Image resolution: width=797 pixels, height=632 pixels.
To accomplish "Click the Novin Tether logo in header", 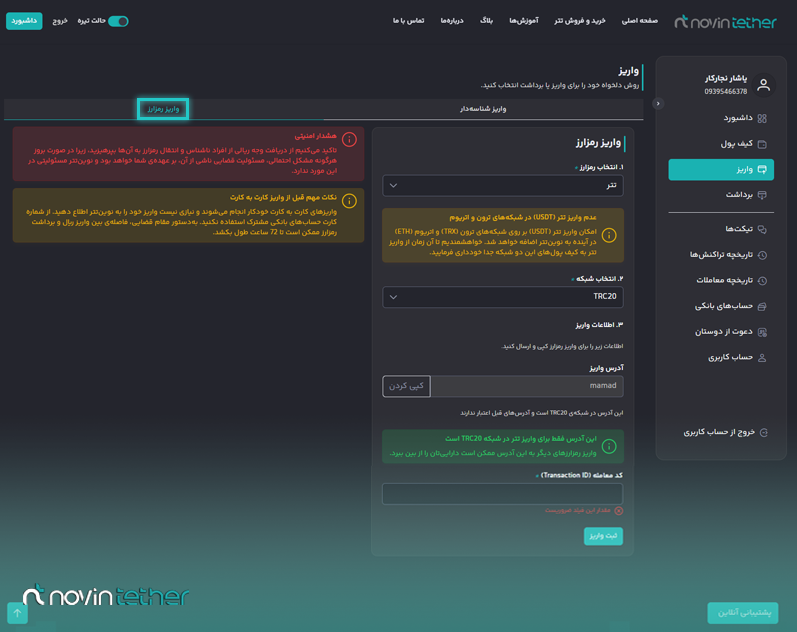I will pos(725,21).
